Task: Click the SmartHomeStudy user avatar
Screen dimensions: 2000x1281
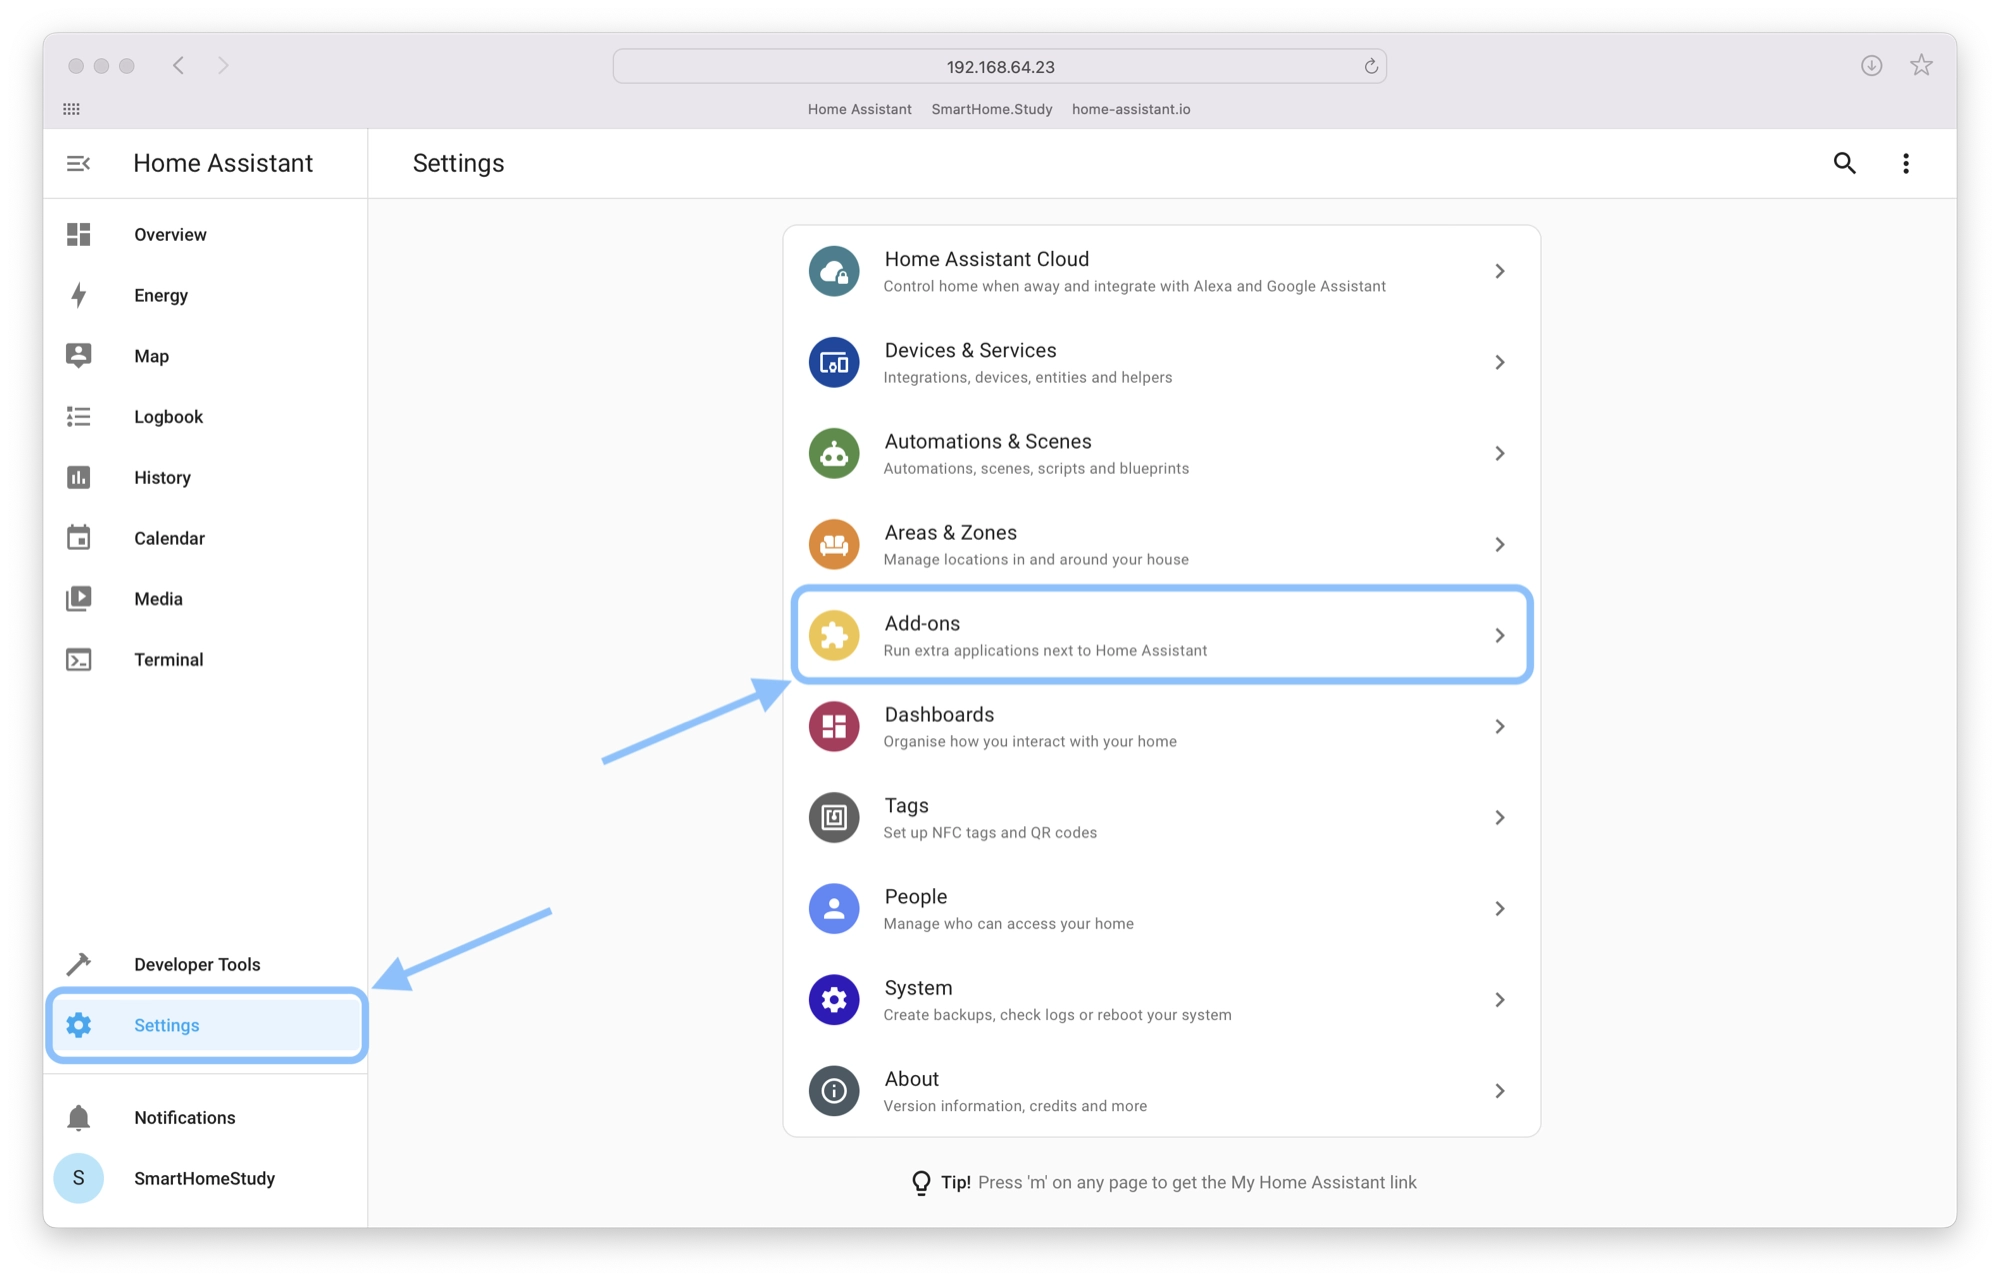Action: (78, 1178)
